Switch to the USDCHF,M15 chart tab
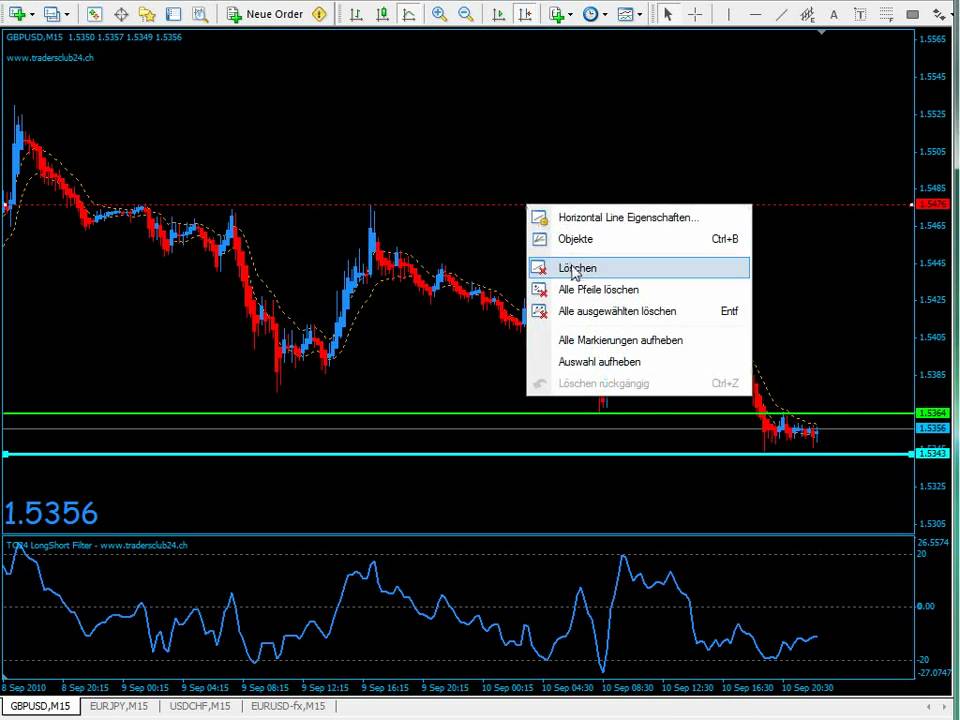The height and width of the screenshot is (720, 960). click(x=200, y=706)
